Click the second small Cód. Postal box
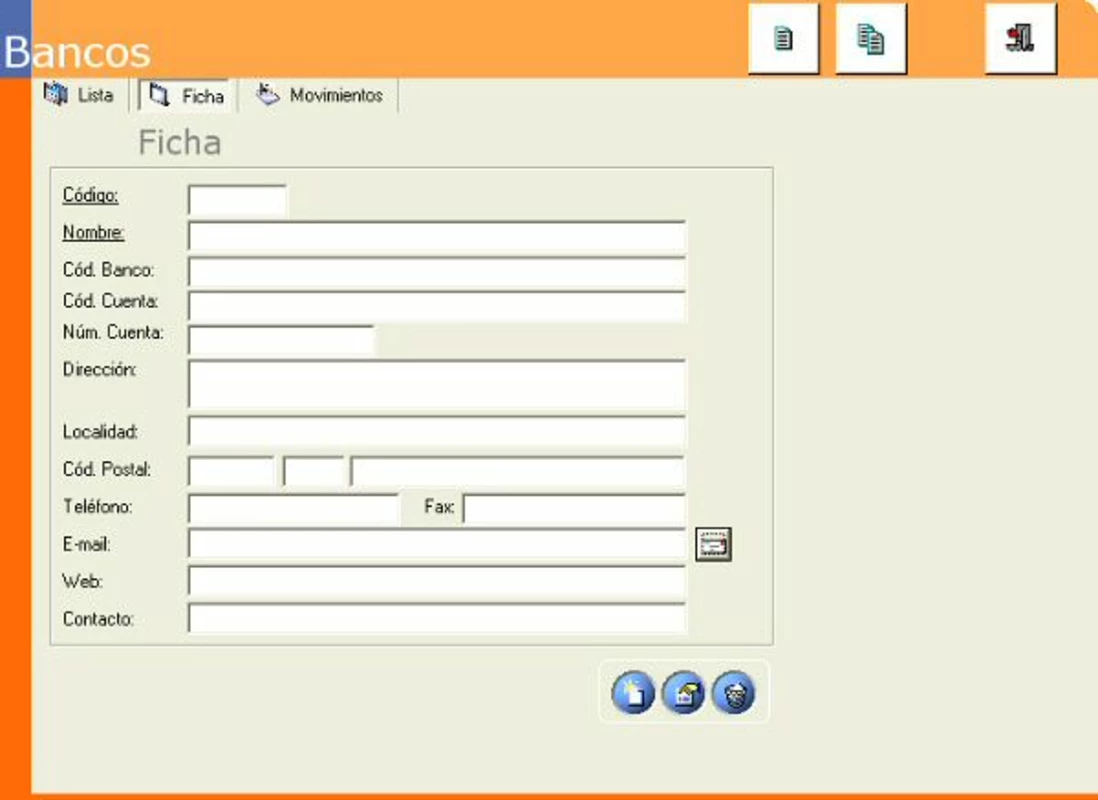The height and width of the screenshot is (800, 1098). pyautogui.click(x=314, y=471)
